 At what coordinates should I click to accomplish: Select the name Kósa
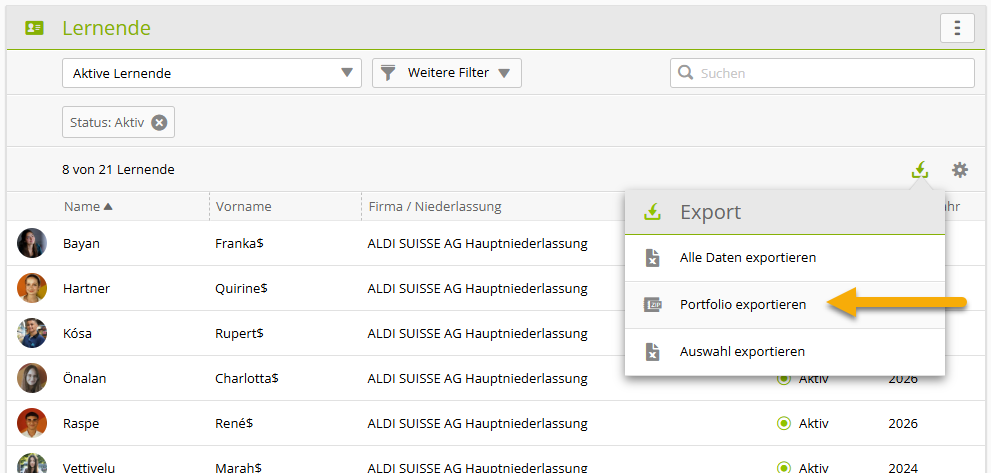[x=77, y=333]
